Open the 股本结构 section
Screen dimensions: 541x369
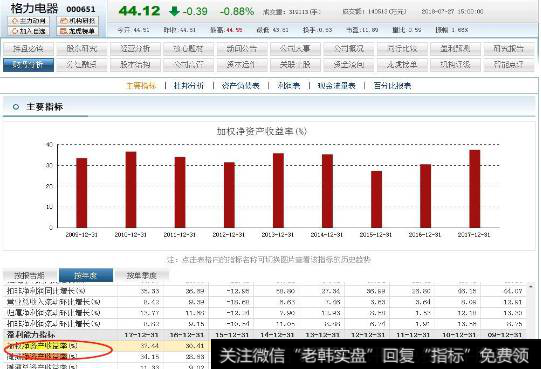click(135, 65)
